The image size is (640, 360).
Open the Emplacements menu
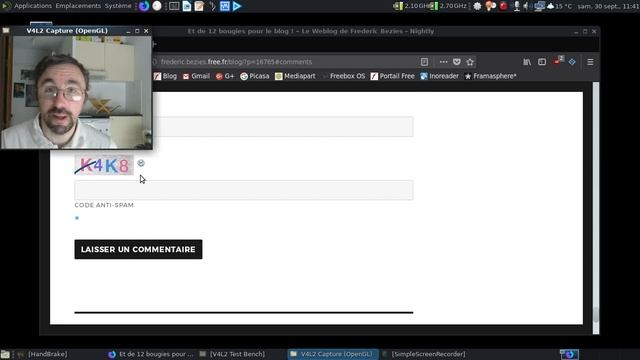[78, 6]
